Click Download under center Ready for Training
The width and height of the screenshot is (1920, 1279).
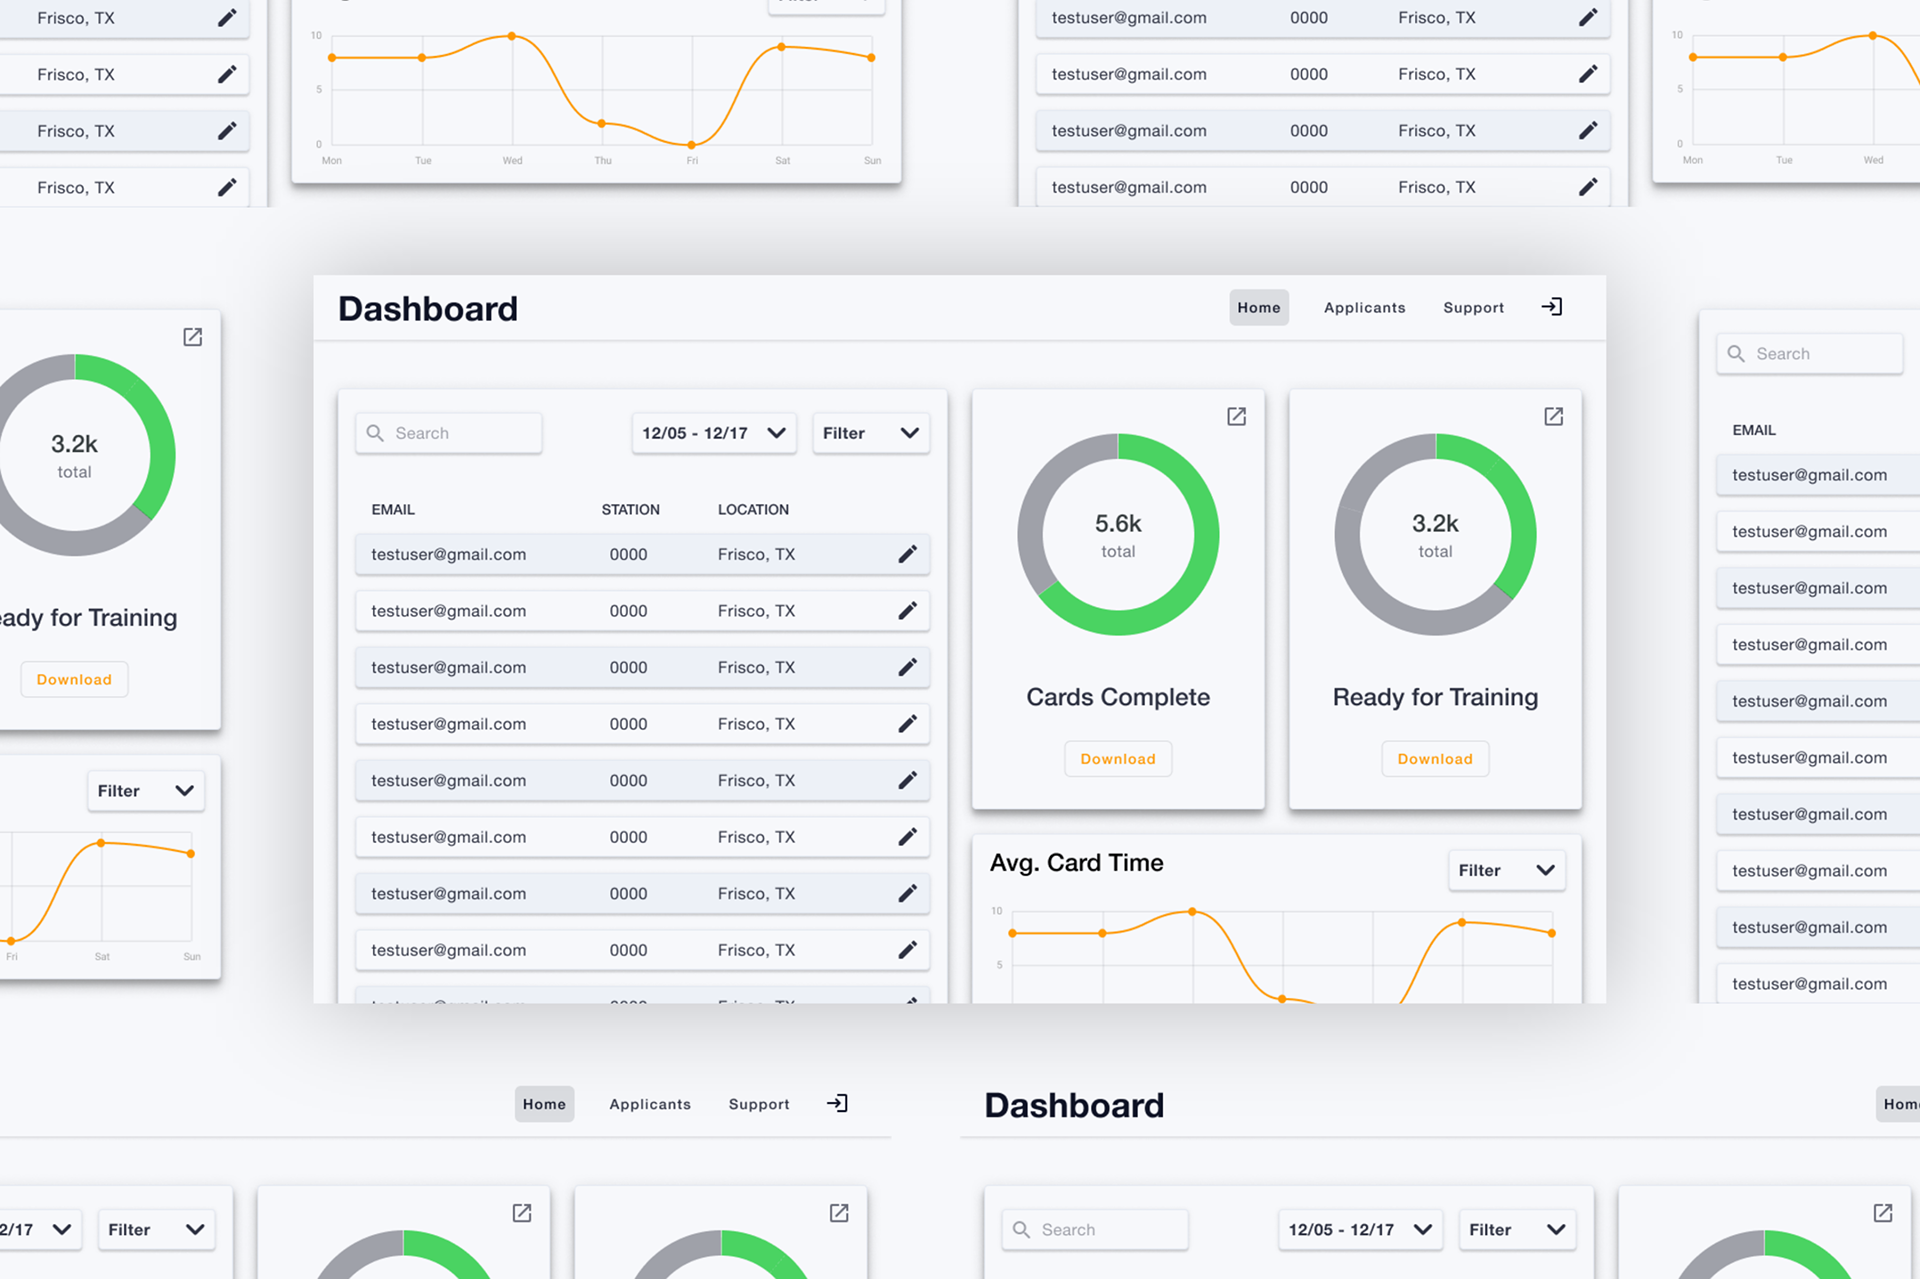pyautogui.click(x=1434, y=759)
